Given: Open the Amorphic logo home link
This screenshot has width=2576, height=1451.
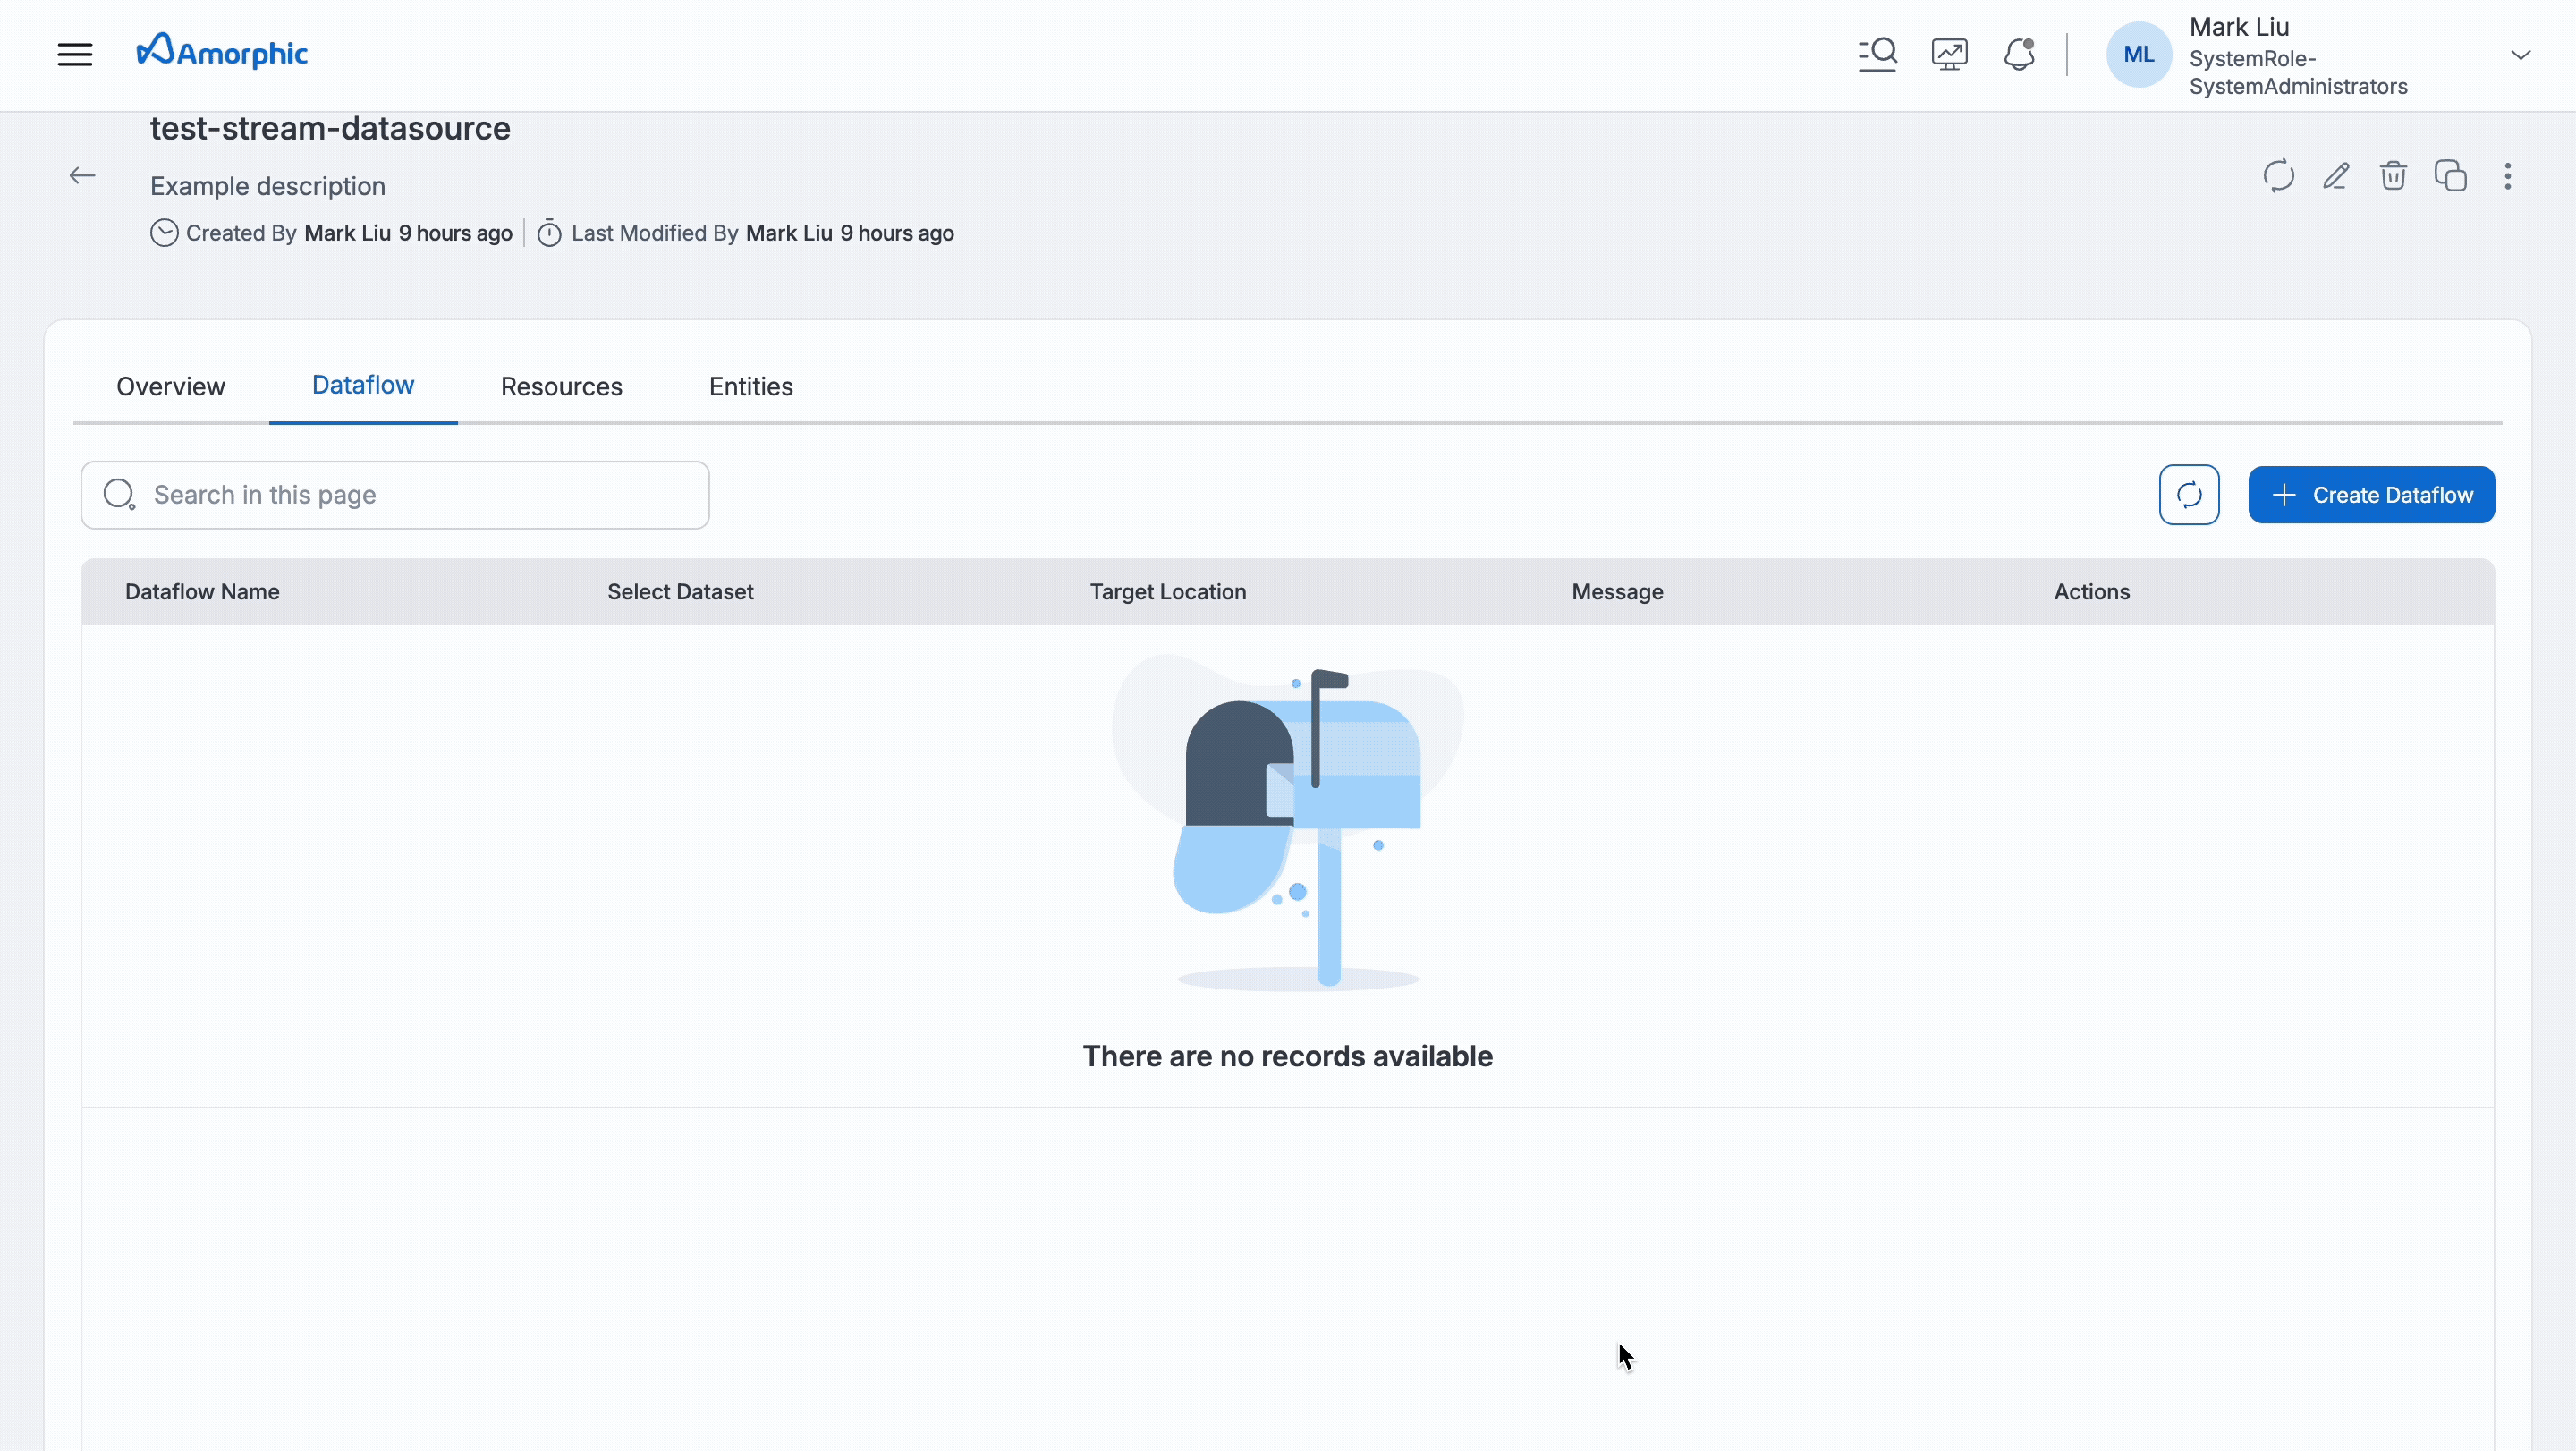Looking at the screenshot, I should 221,51.
